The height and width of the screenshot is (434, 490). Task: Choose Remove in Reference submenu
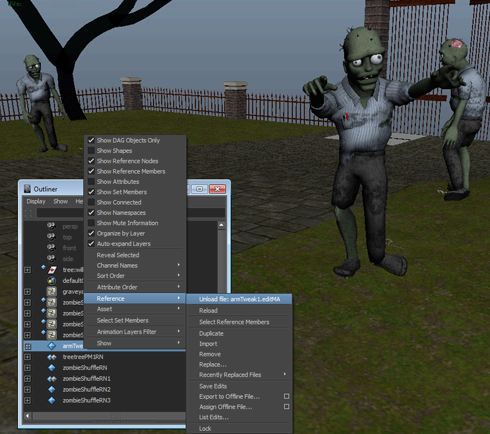pyautogui.click(x=240, y=354)
